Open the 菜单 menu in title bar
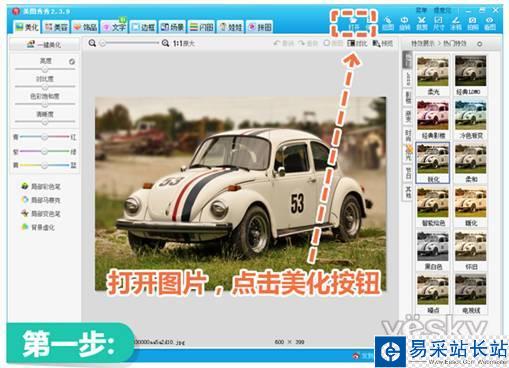509x368 pixels. [421, 10]
